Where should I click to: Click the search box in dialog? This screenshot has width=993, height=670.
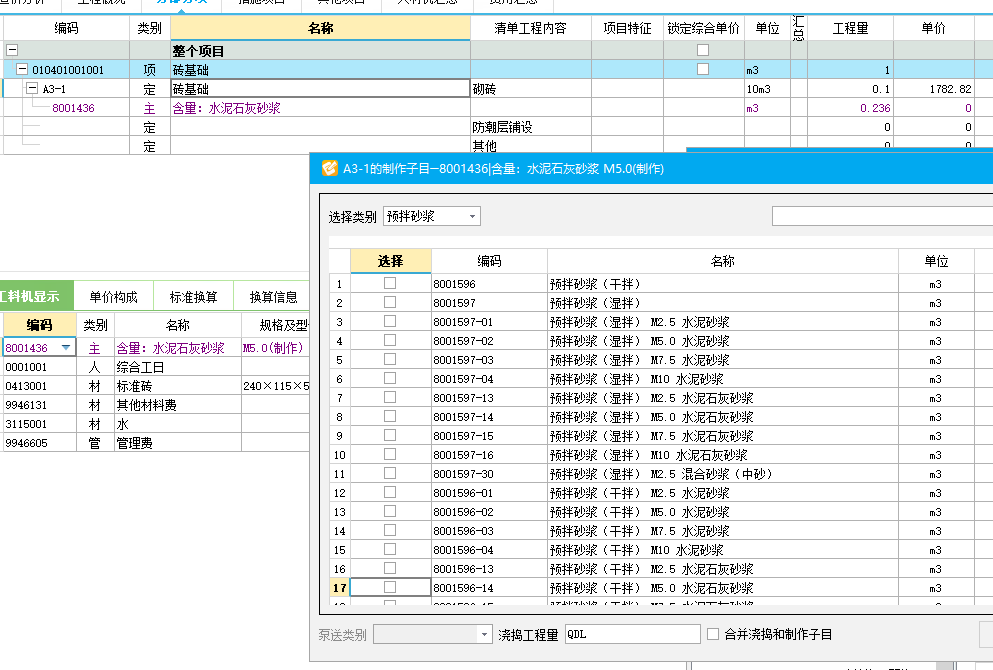882,216
